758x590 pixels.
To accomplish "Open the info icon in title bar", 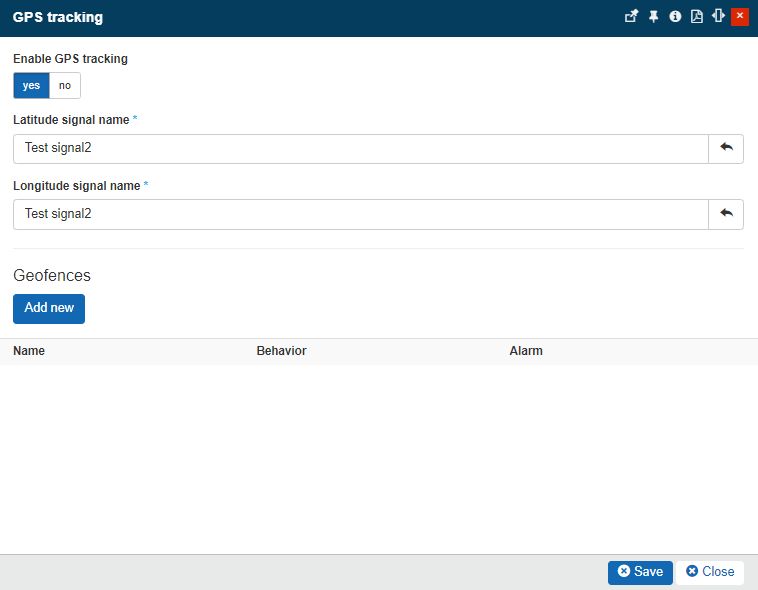I will click(x=675, y=17).
